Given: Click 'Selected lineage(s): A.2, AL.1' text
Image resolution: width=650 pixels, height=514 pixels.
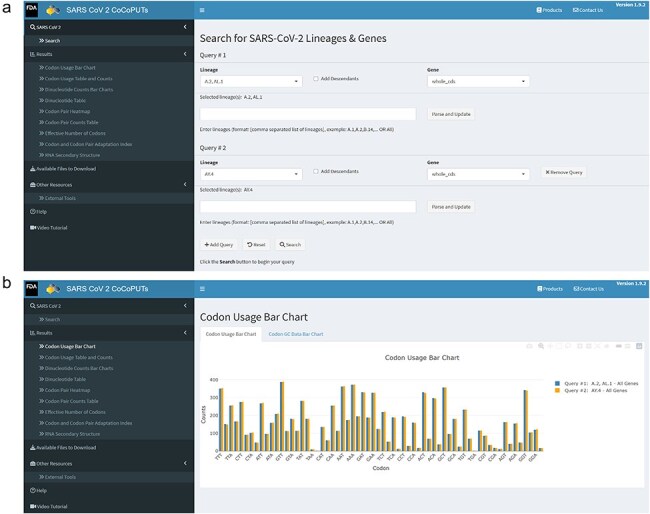Looking at the screenshot, I should click(231, 97).
